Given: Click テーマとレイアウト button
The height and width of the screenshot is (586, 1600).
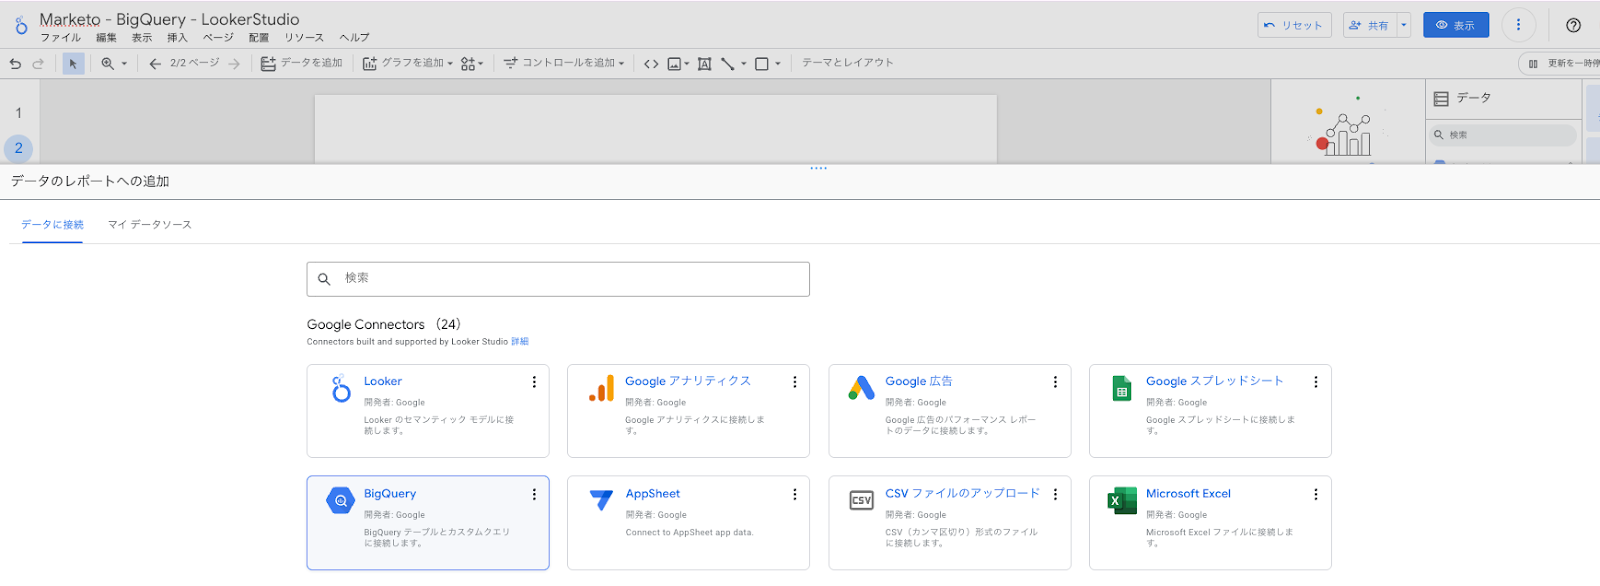Looking at the screenshot, I should 848,63.
